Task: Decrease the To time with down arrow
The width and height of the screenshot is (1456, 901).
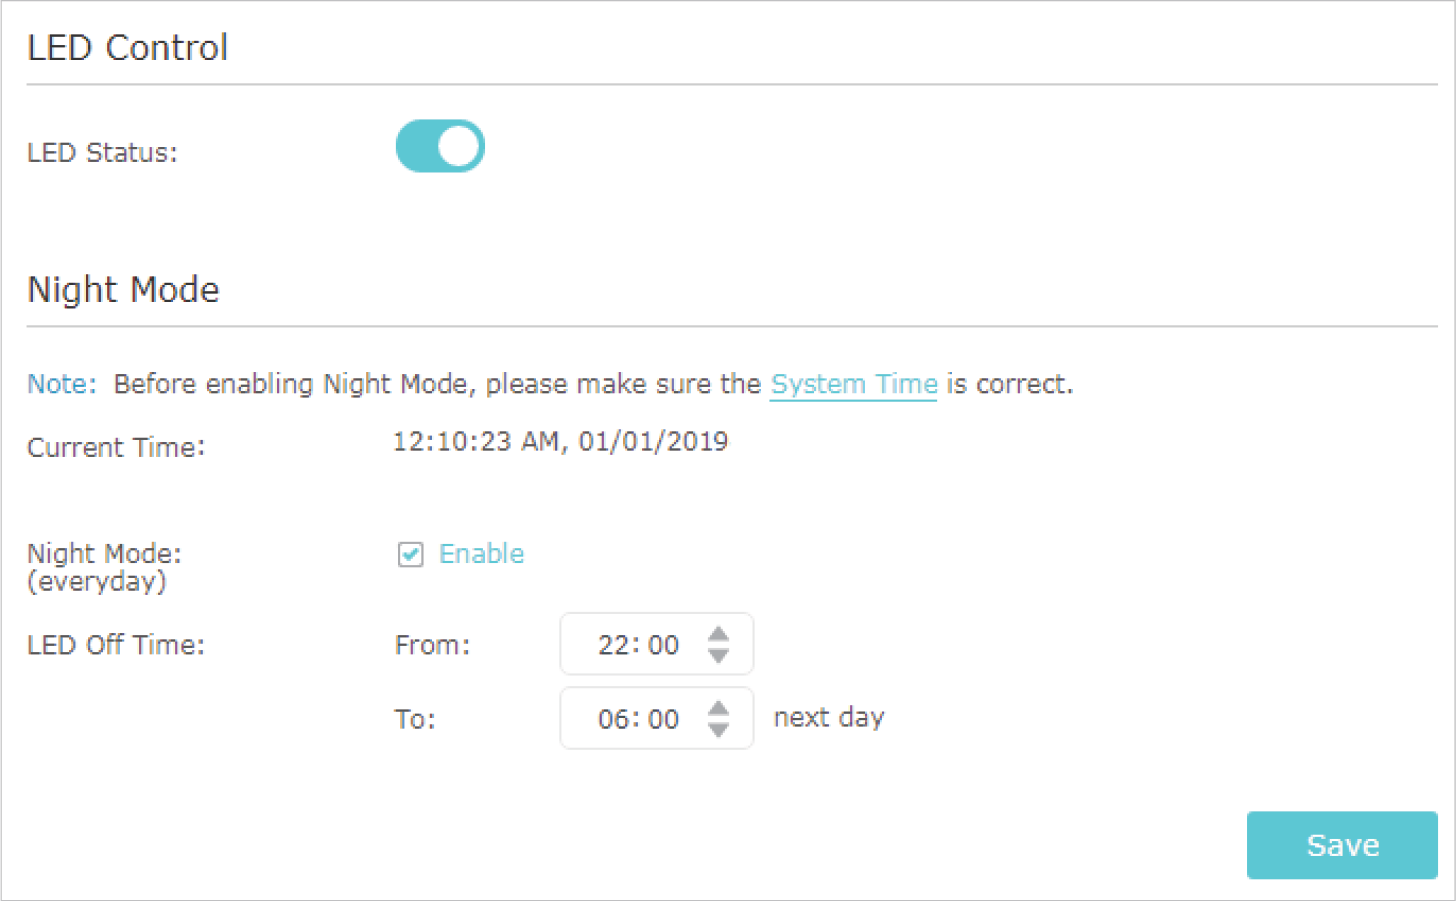Action: (x=718, y=730)
